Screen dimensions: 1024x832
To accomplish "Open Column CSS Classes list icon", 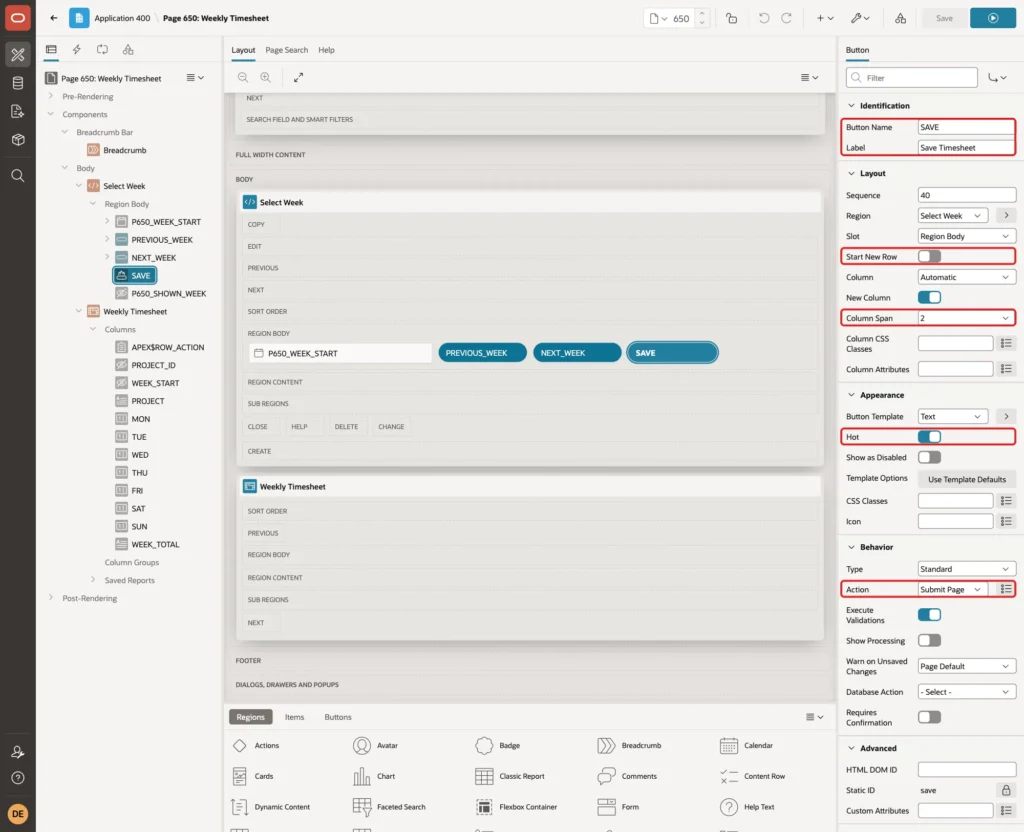I will click(1006, 344).
